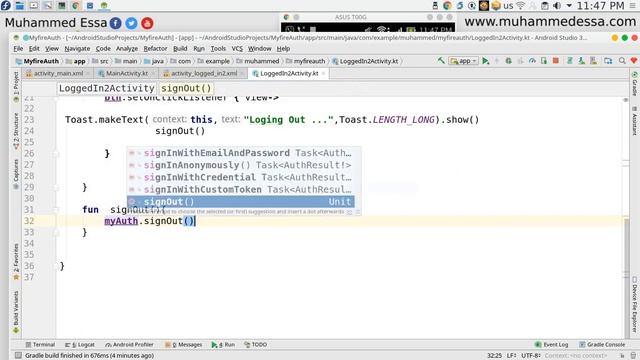Click the tool windows toggle icon in status bar
The height and width of the screenshot is (360, 640).
18,356
